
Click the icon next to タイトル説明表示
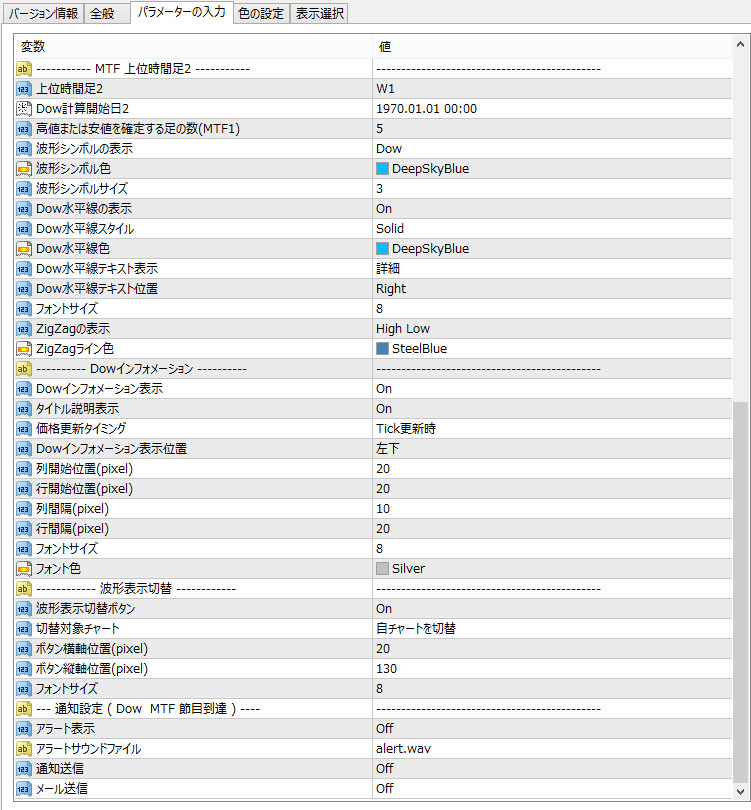(24, 409)
